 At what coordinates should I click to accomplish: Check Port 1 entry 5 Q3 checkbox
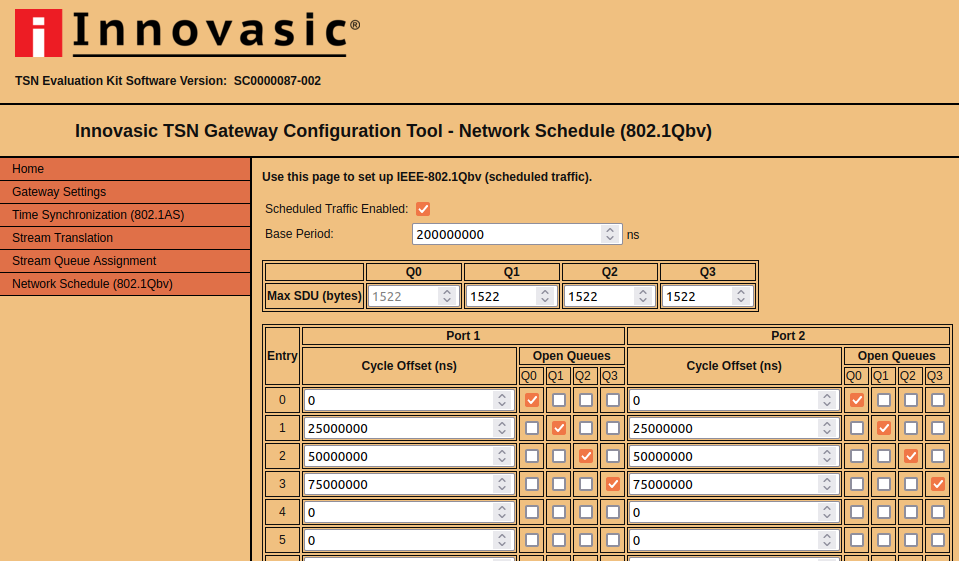[612, 540]
